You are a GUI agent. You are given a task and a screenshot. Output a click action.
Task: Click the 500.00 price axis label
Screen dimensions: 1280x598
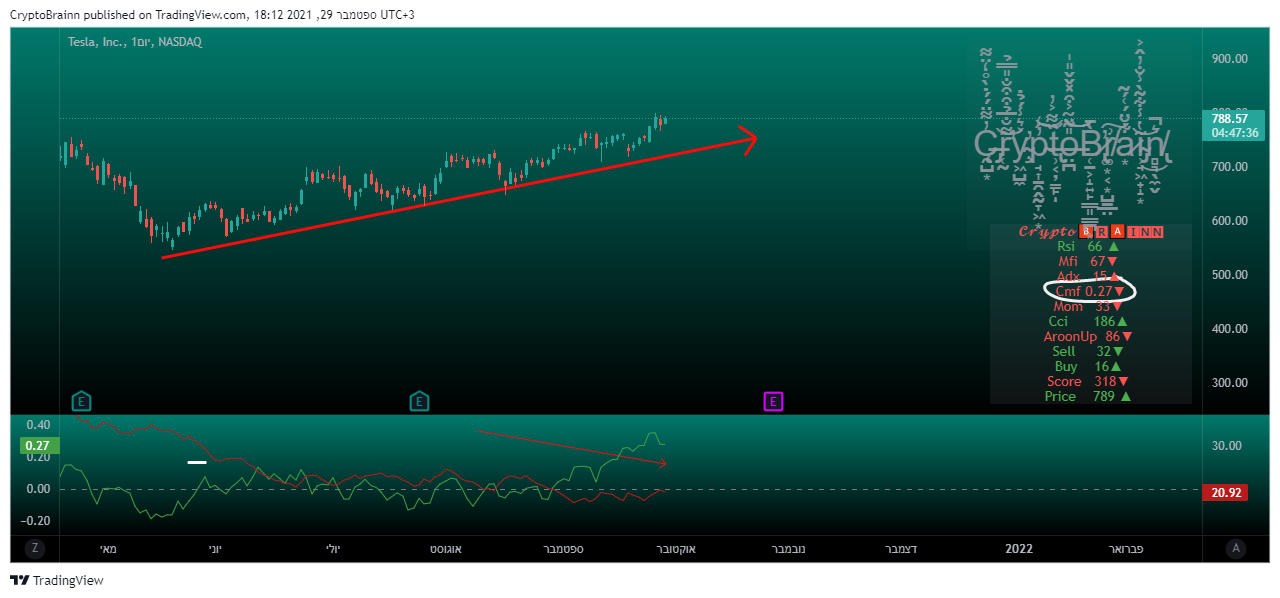pos(1229,275)
